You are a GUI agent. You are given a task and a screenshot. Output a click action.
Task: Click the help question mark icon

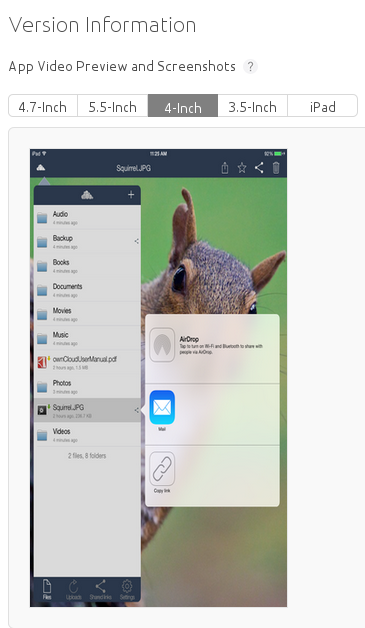250,66
